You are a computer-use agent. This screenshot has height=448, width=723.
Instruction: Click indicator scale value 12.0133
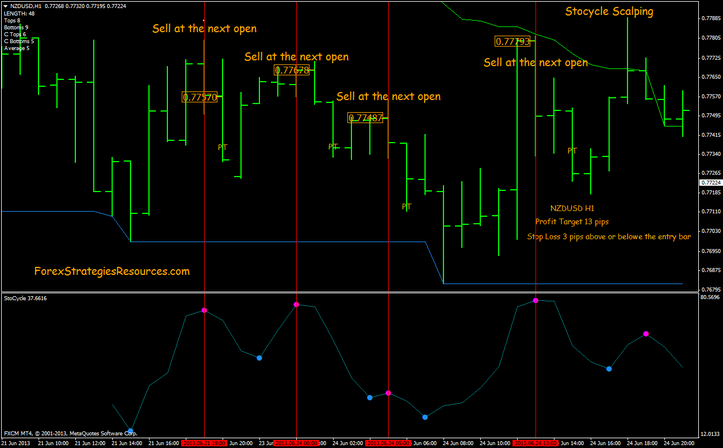(x=710, y=434)
